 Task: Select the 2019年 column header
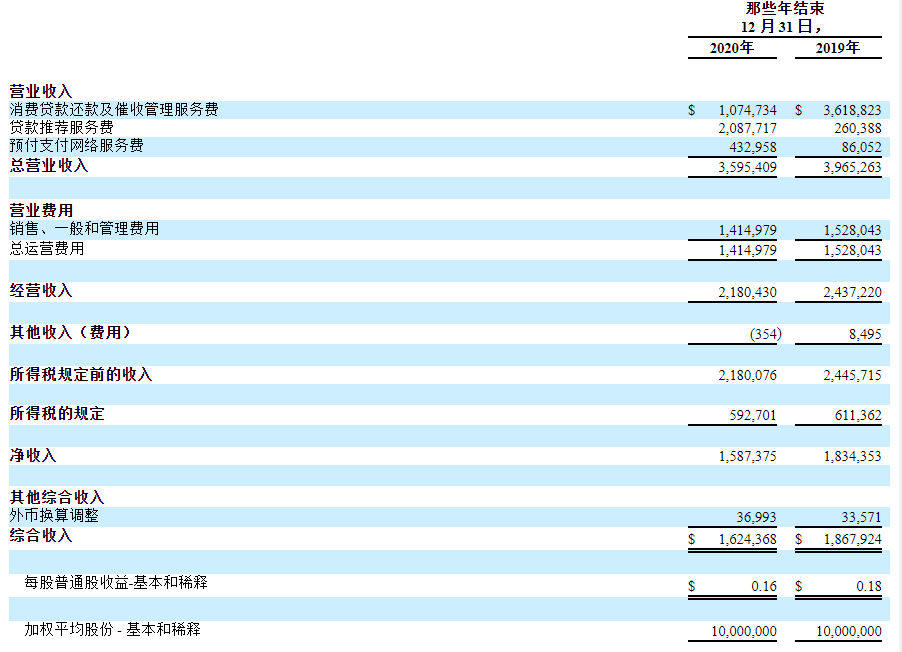838,46
